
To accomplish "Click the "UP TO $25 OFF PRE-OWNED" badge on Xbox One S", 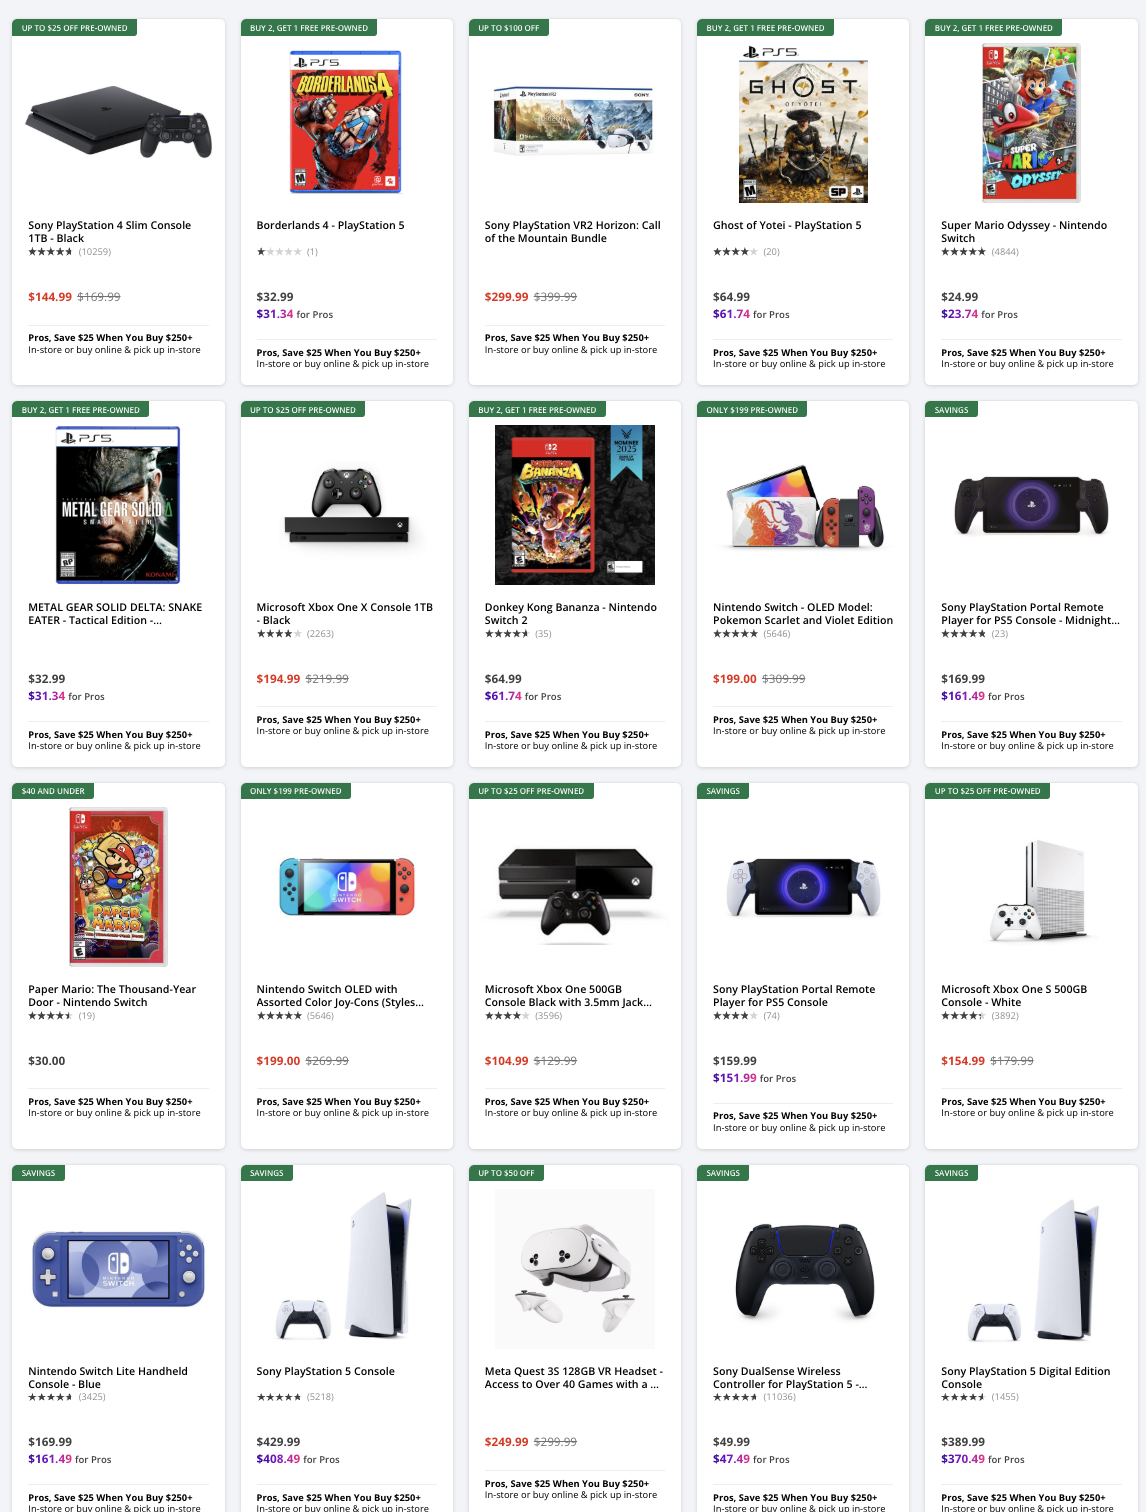I will coord(989,790).
